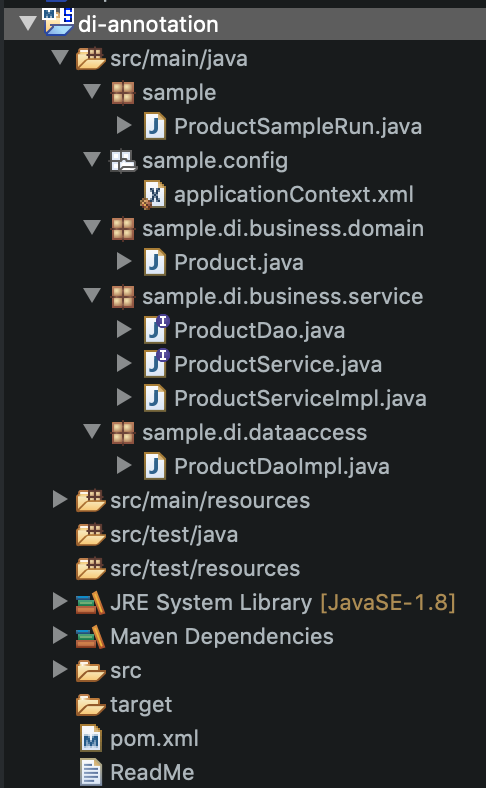Viewport: 486px width, 788px height.
Task: Click the ProductDaoImpl.java file icon
Action: (155, 466)
